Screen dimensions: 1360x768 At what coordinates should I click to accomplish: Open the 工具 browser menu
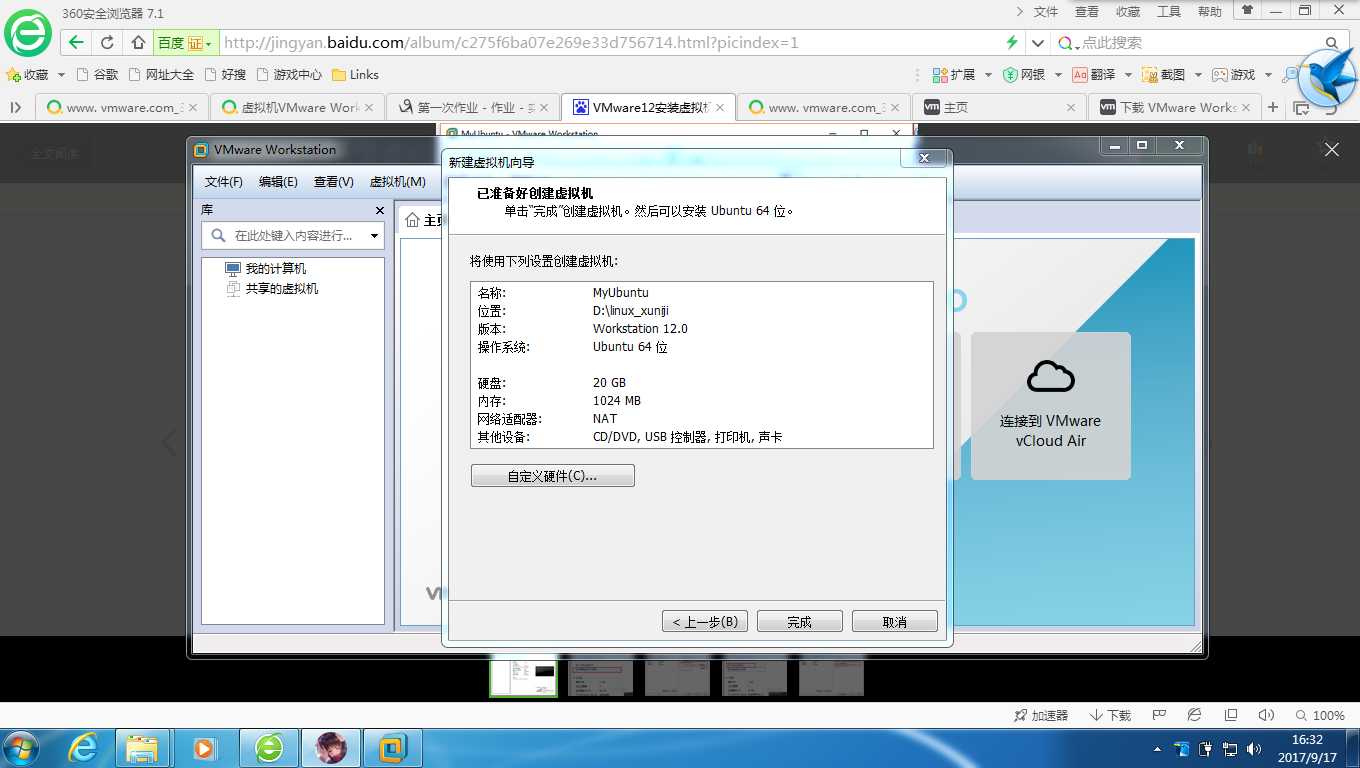pos(1169,12)
